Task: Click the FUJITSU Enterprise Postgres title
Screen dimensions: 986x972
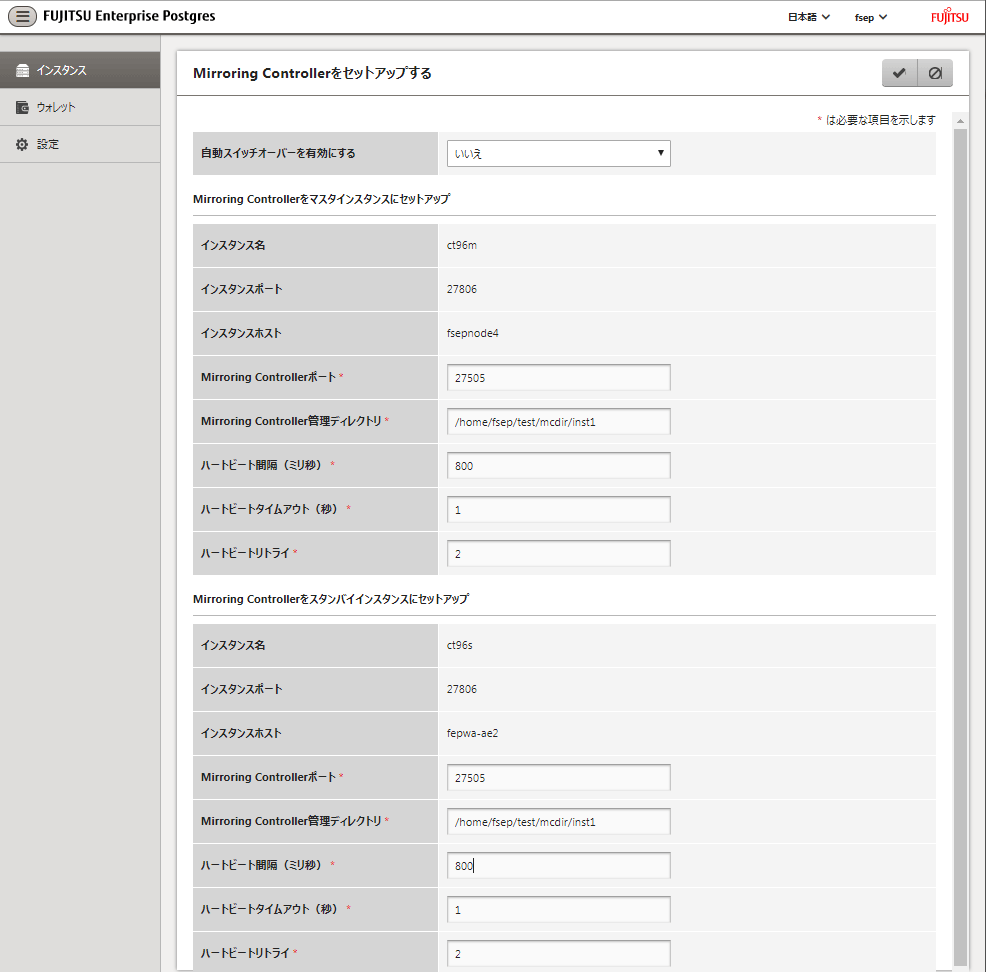Action: click(129, 16)
